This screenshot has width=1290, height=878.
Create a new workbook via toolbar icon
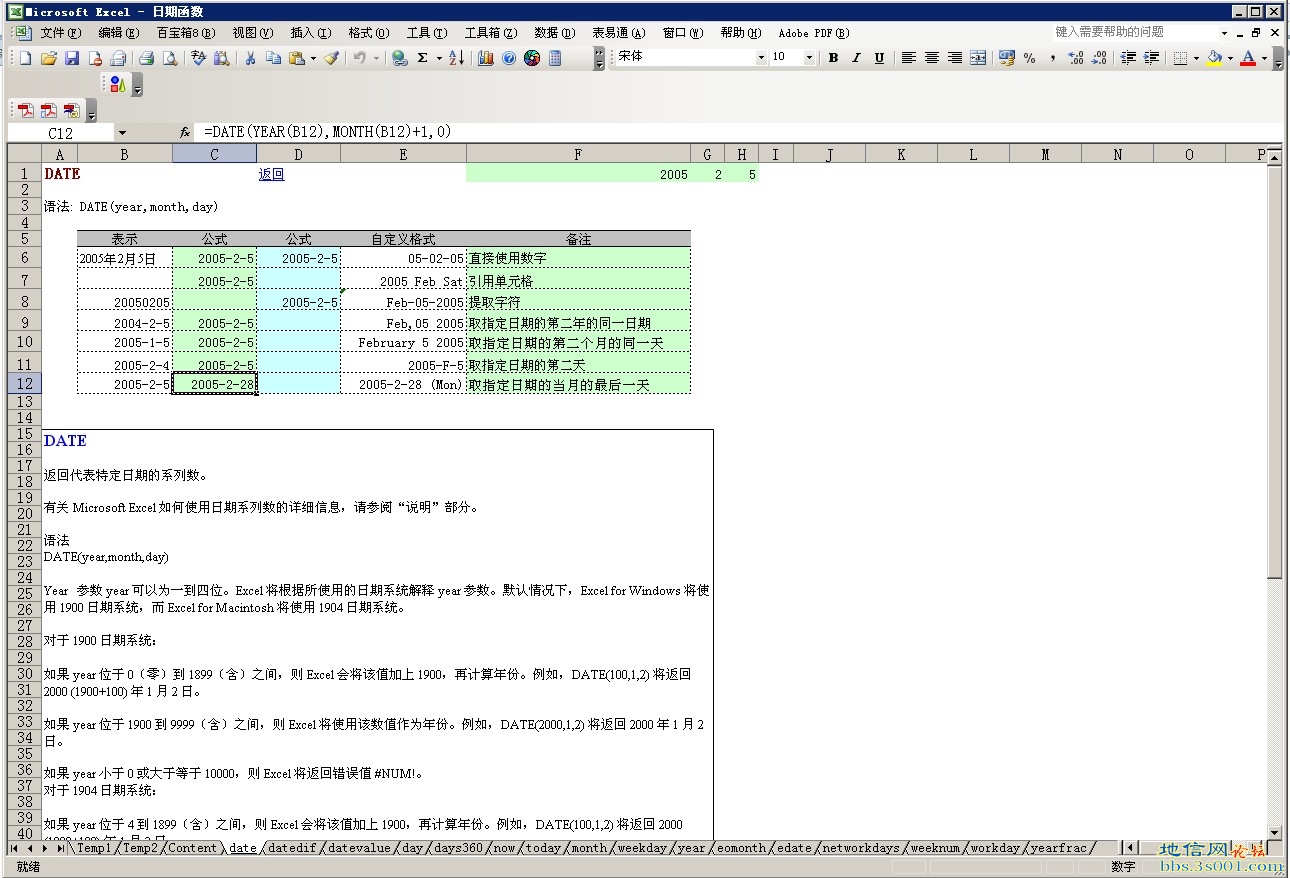tap(25, 58)
